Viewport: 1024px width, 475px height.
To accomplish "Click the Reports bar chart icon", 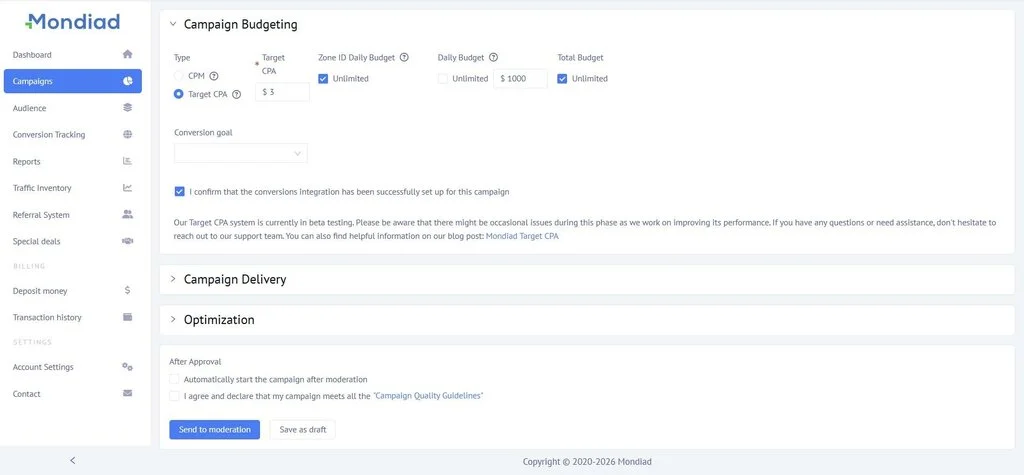I will (x=127, y=161).
